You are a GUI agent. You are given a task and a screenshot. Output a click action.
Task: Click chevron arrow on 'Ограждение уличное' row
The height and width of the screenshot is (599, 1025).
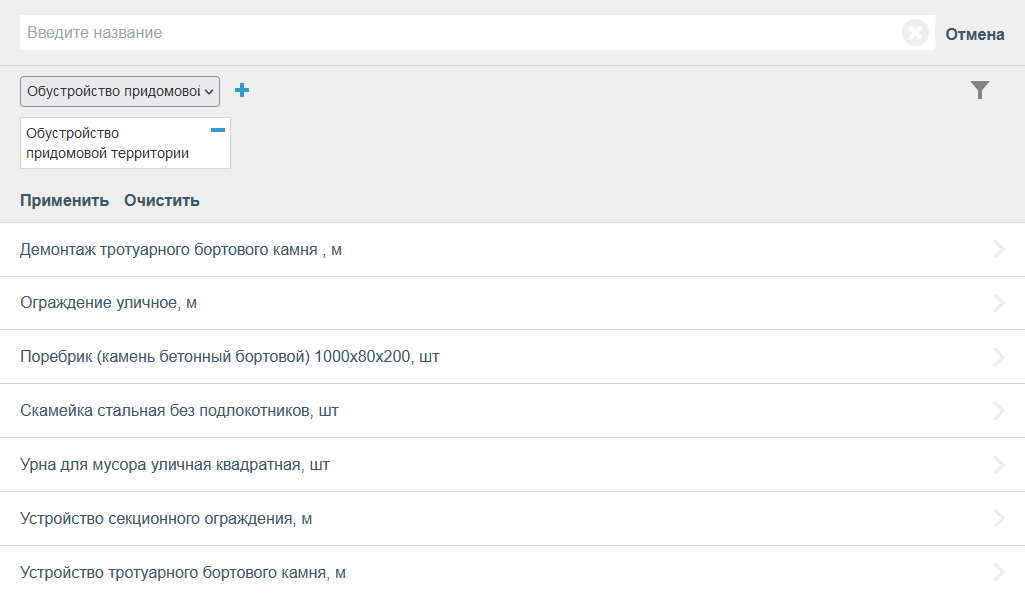click(x=998, y=303)
